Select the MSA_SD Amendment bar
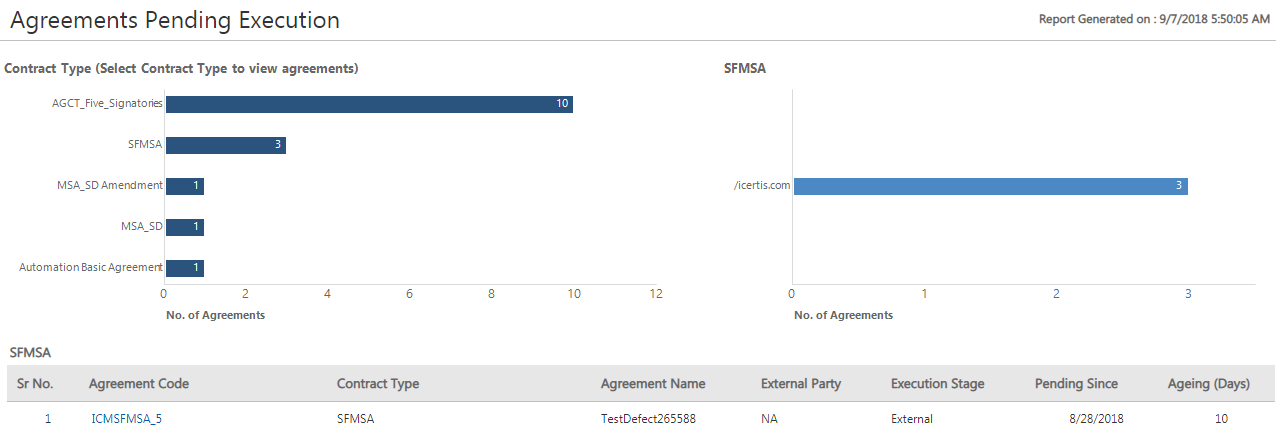The image size is (1276, 433). pyautogui.click(x=184, y=187)
